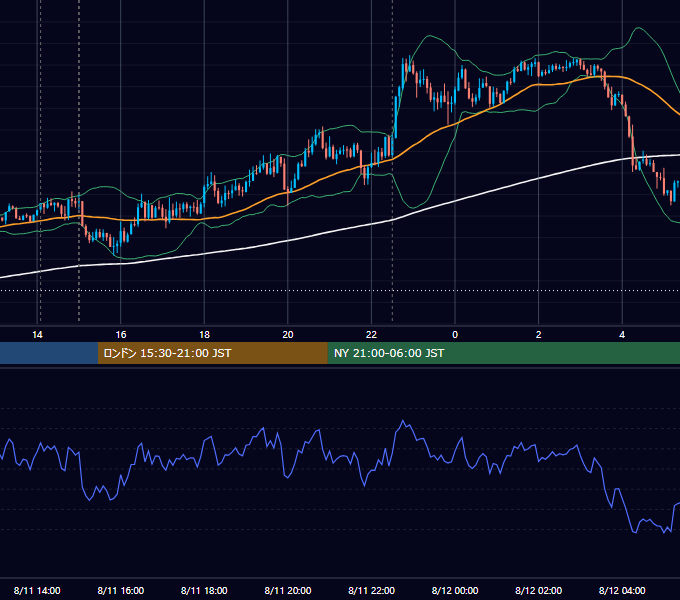
Task: Click the hour label 18 on price chart axis
Action: pos(204,335)
